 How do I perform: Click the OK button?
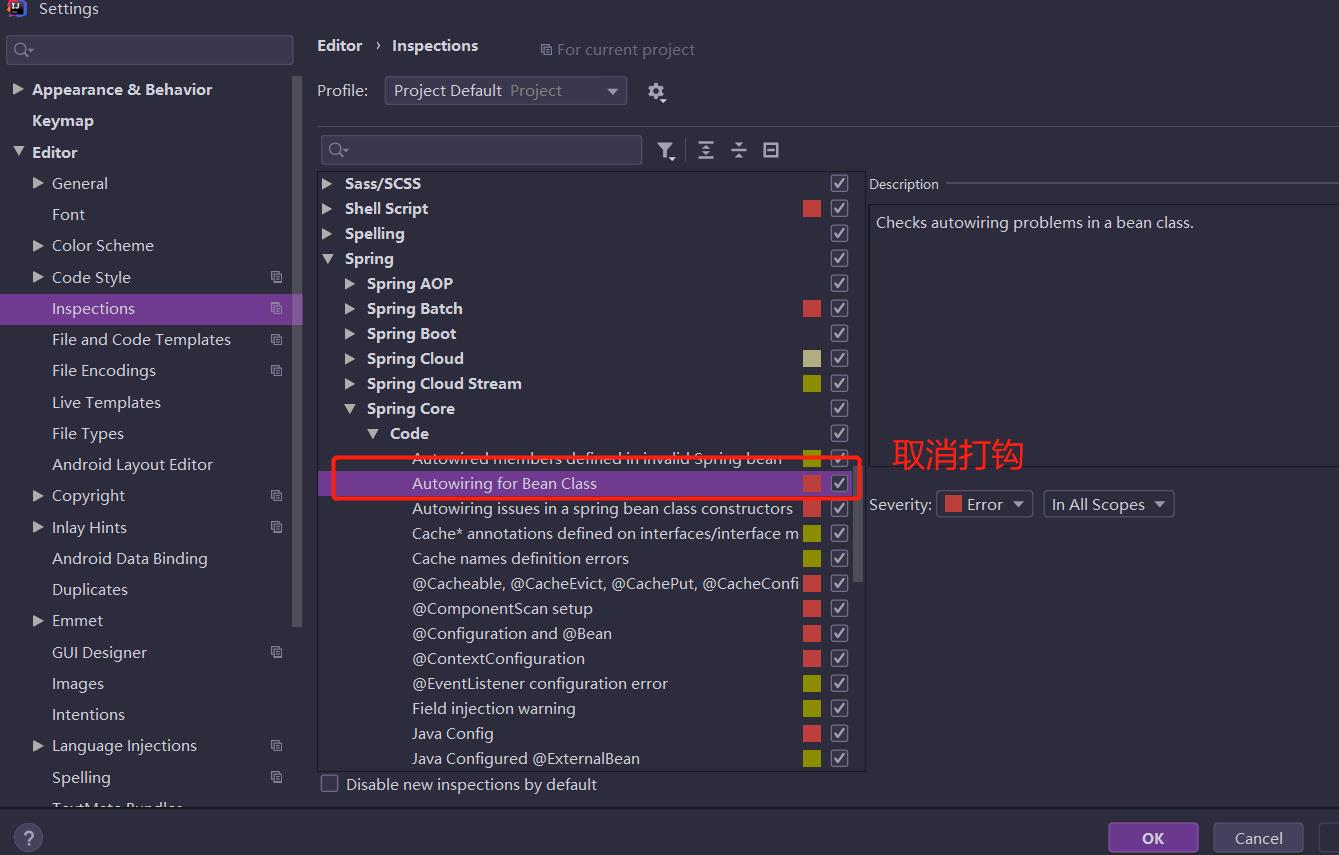click(1153, 838)
